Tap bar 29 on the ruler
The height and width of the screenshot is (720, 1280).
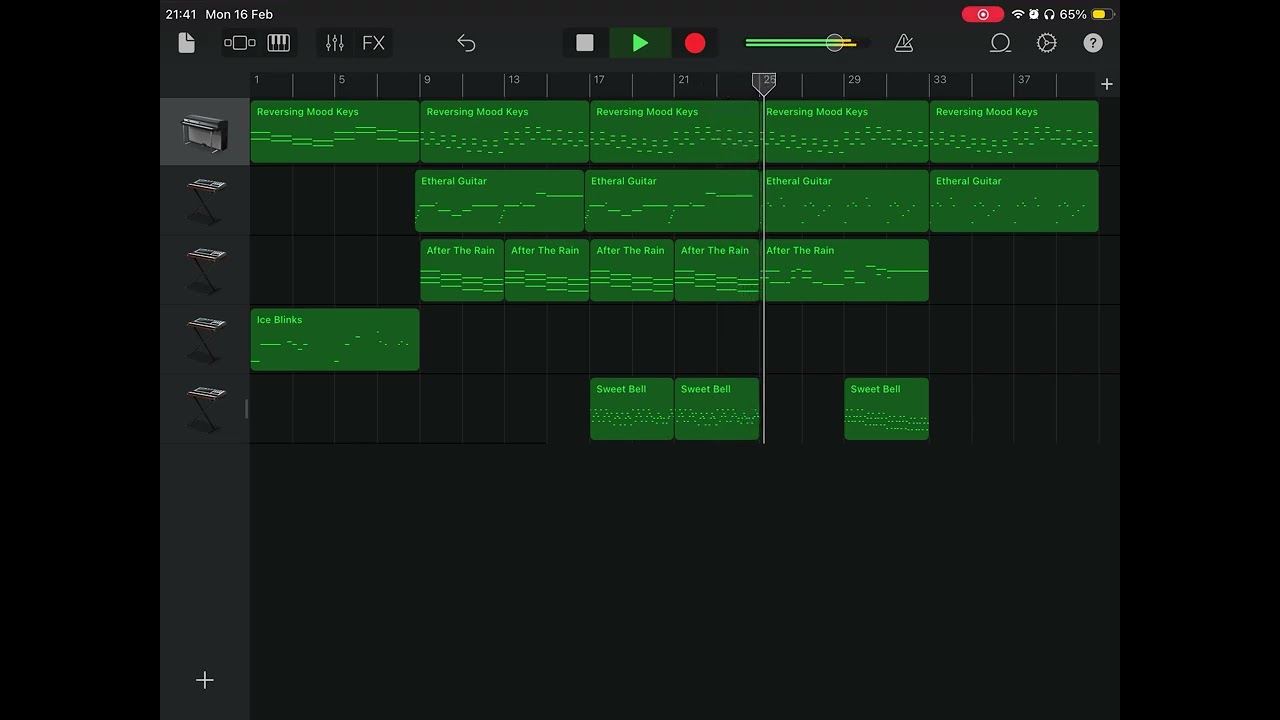[853, 80]
